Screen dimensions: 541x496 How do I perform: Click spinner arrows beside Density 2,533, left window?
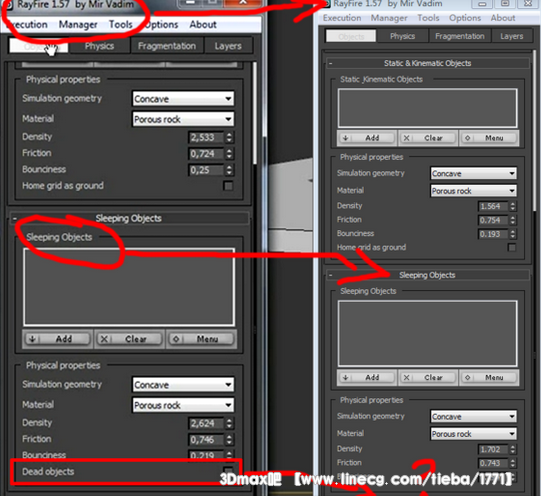click(229, 137)
